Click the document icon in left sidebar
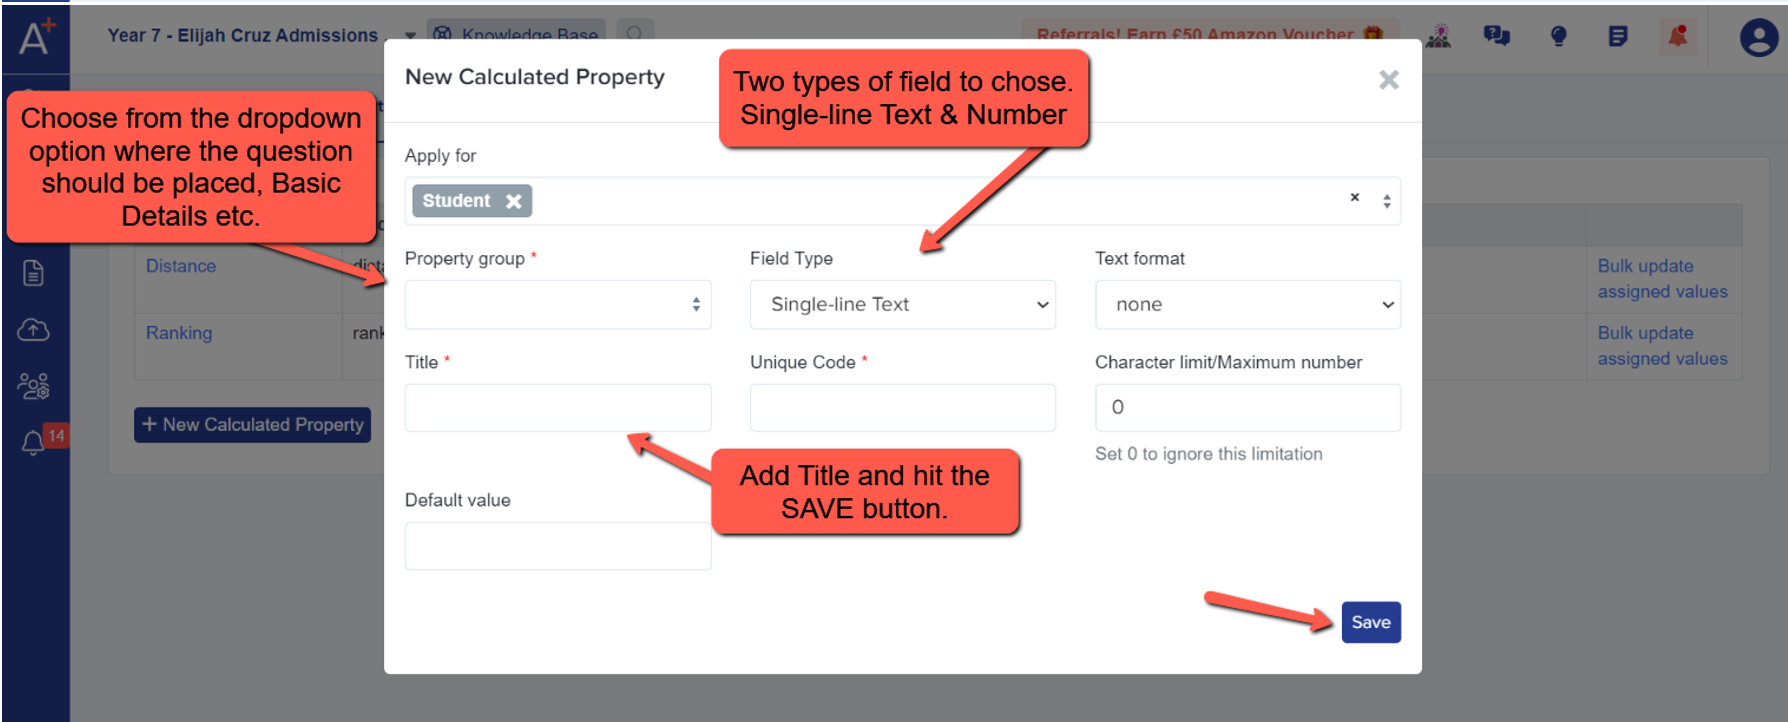 tap(33, 273)
